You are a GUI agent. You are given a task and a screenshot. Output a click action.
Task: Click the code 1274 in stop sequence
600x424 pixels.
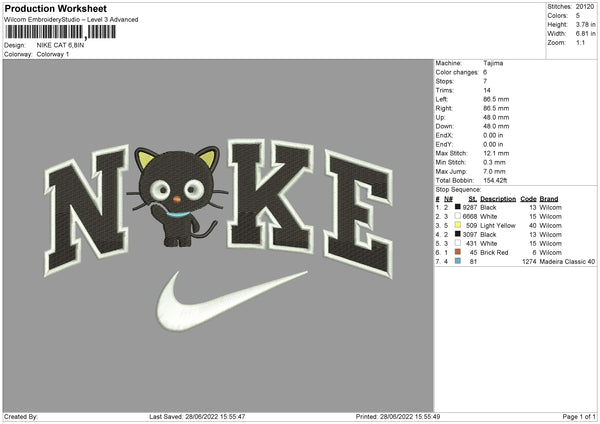coord(529,261)
